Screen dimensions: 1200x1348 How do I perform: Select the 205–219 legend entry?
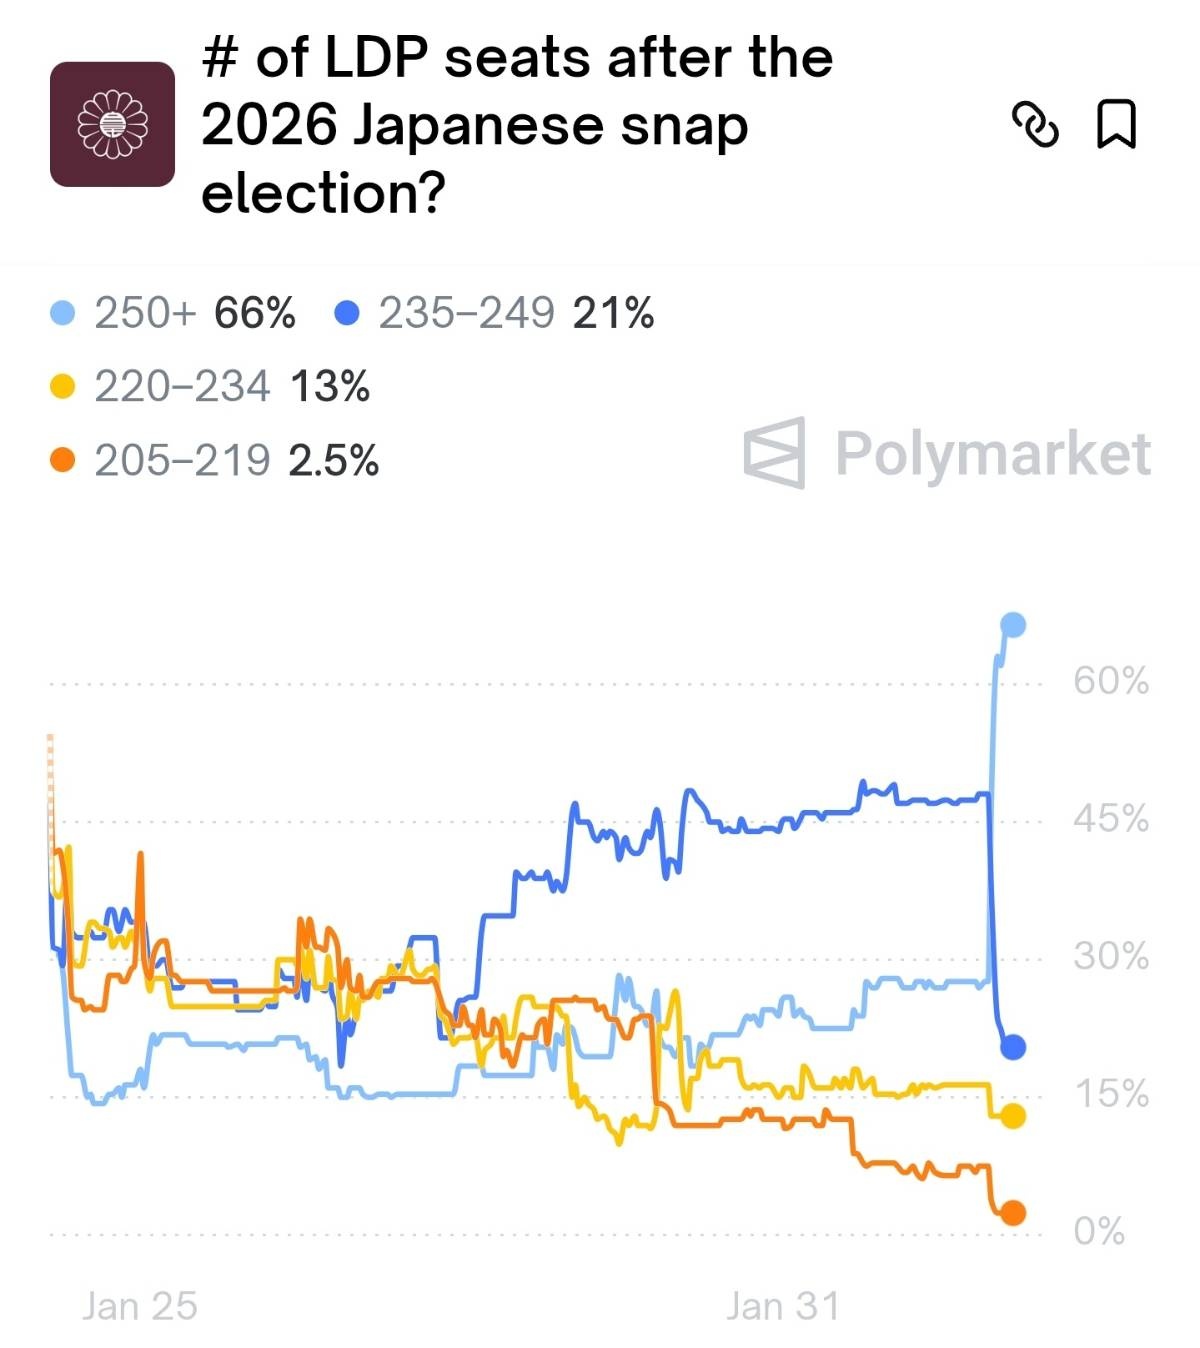click(215, 461)
